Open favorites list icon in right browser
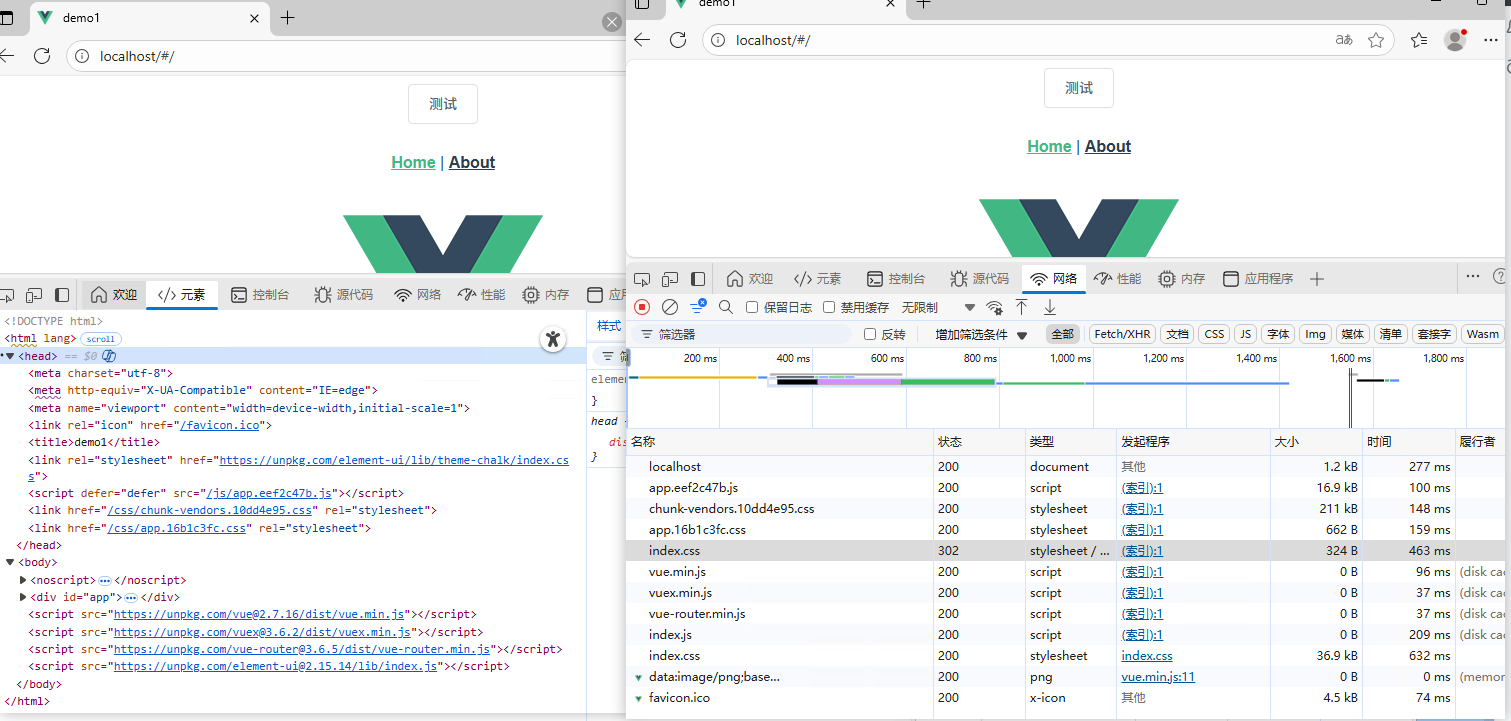1511x721 pixels. click(x=1419, y=40)
